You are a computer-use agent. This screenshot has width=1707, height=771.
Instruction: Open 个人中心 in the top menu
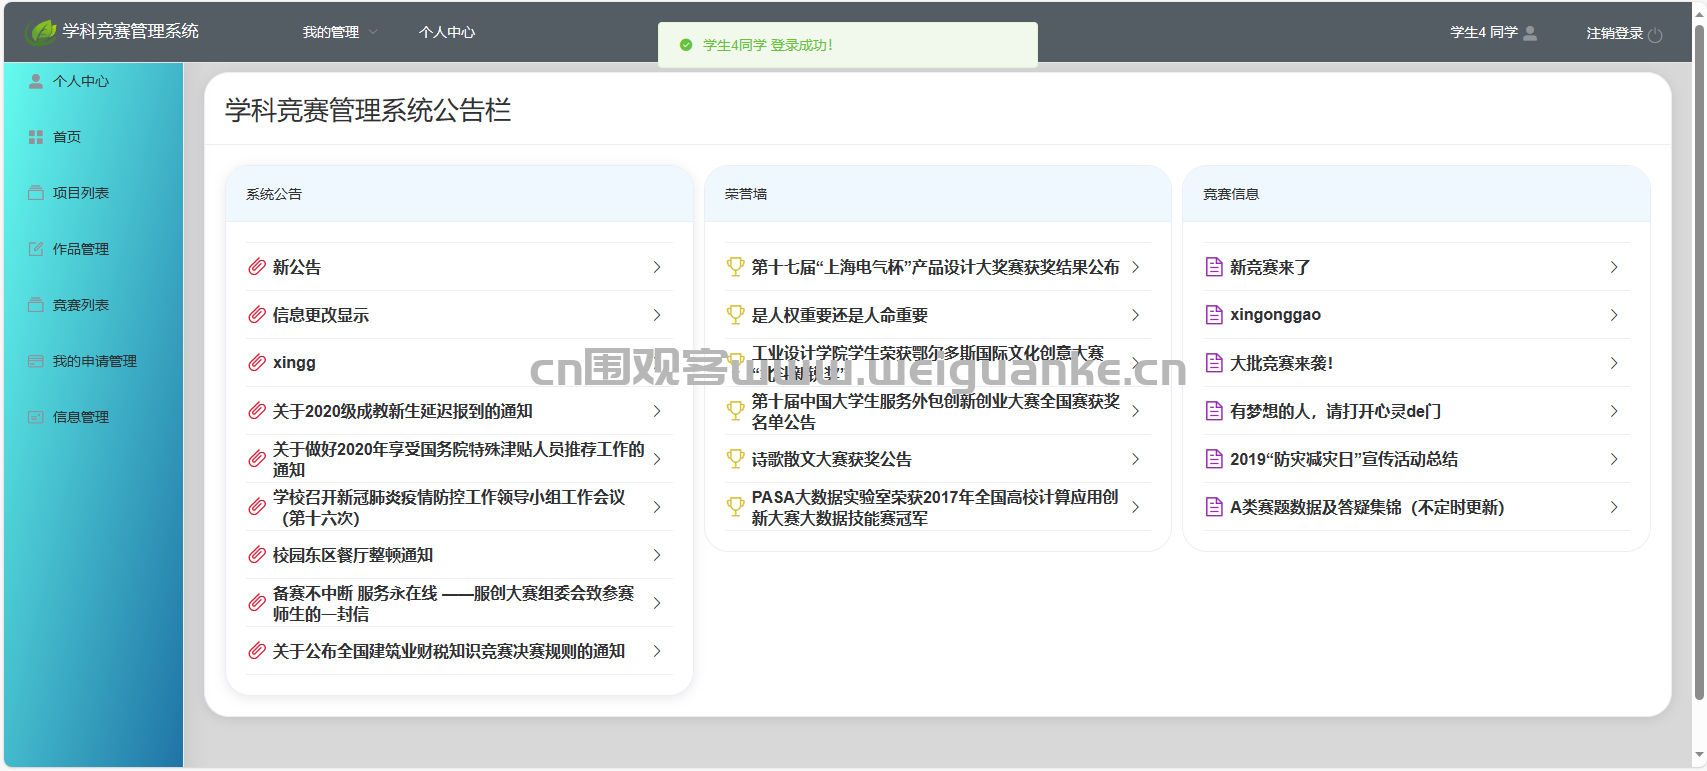[x=447, y=32]
